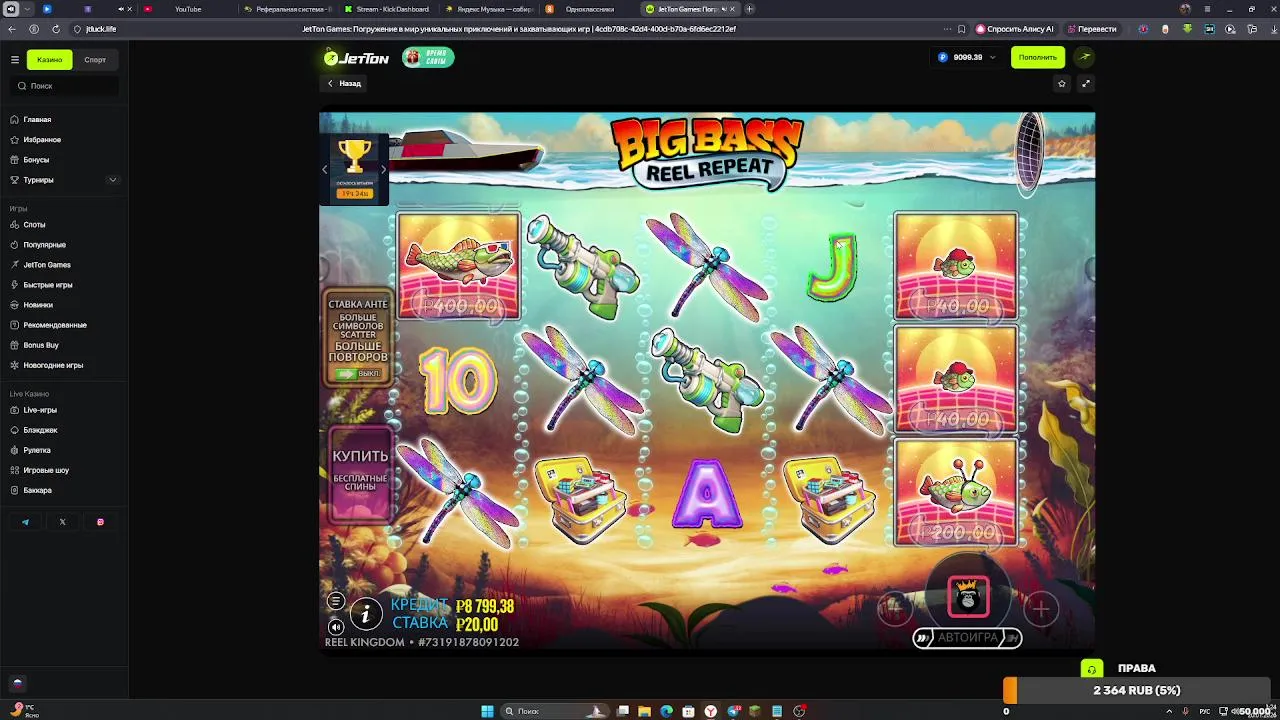Switch to the Спорт tab
Screen dimensions: 1280x720
(95, 60)
